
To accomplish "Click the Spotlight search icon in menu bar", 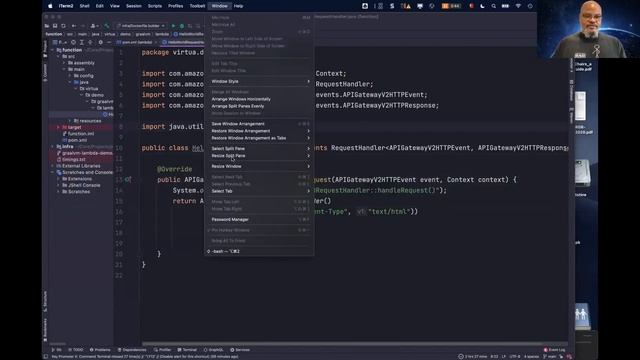I will click(493, 6).
